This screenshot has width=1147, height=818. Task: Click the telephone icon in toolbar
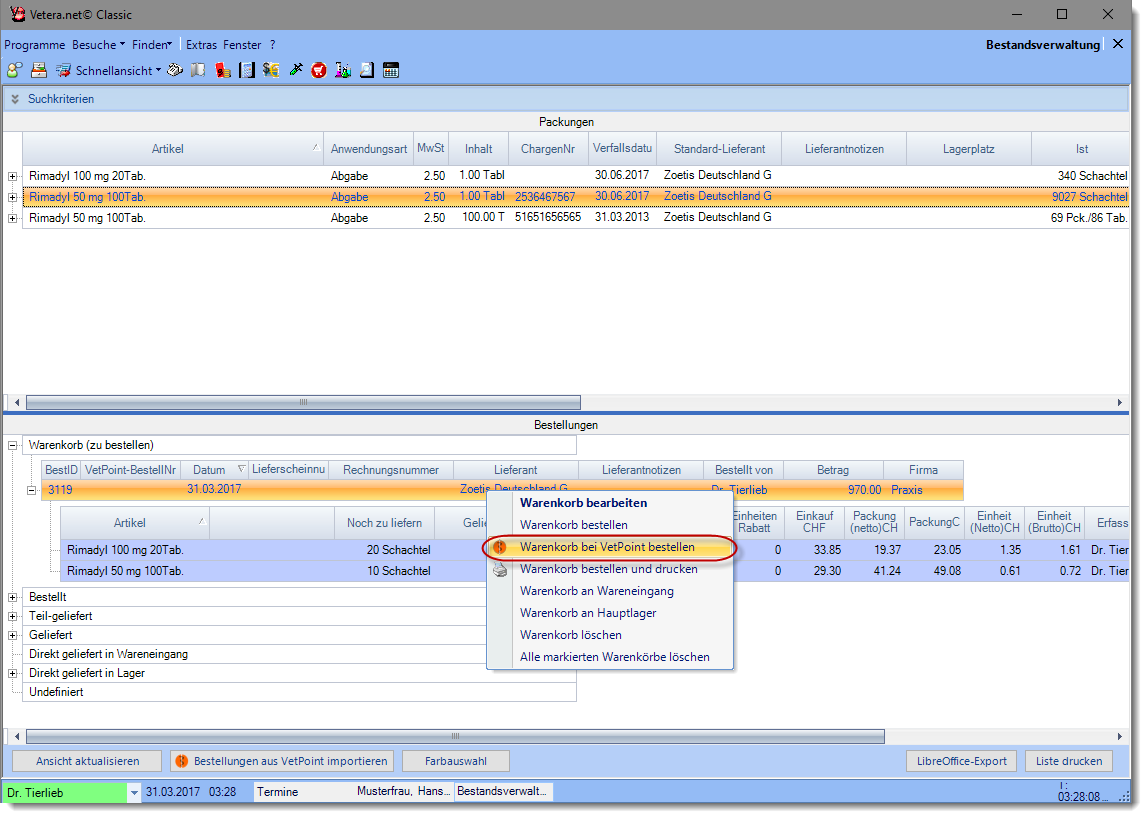(175, 70)
